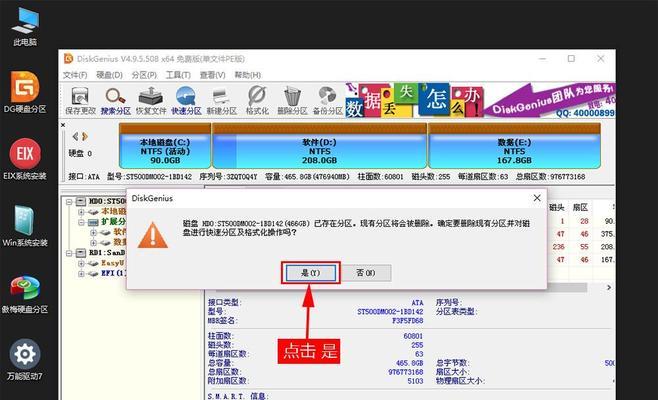Go to next disk arrow
Screen dimensions: 658x400
(85, 136)
